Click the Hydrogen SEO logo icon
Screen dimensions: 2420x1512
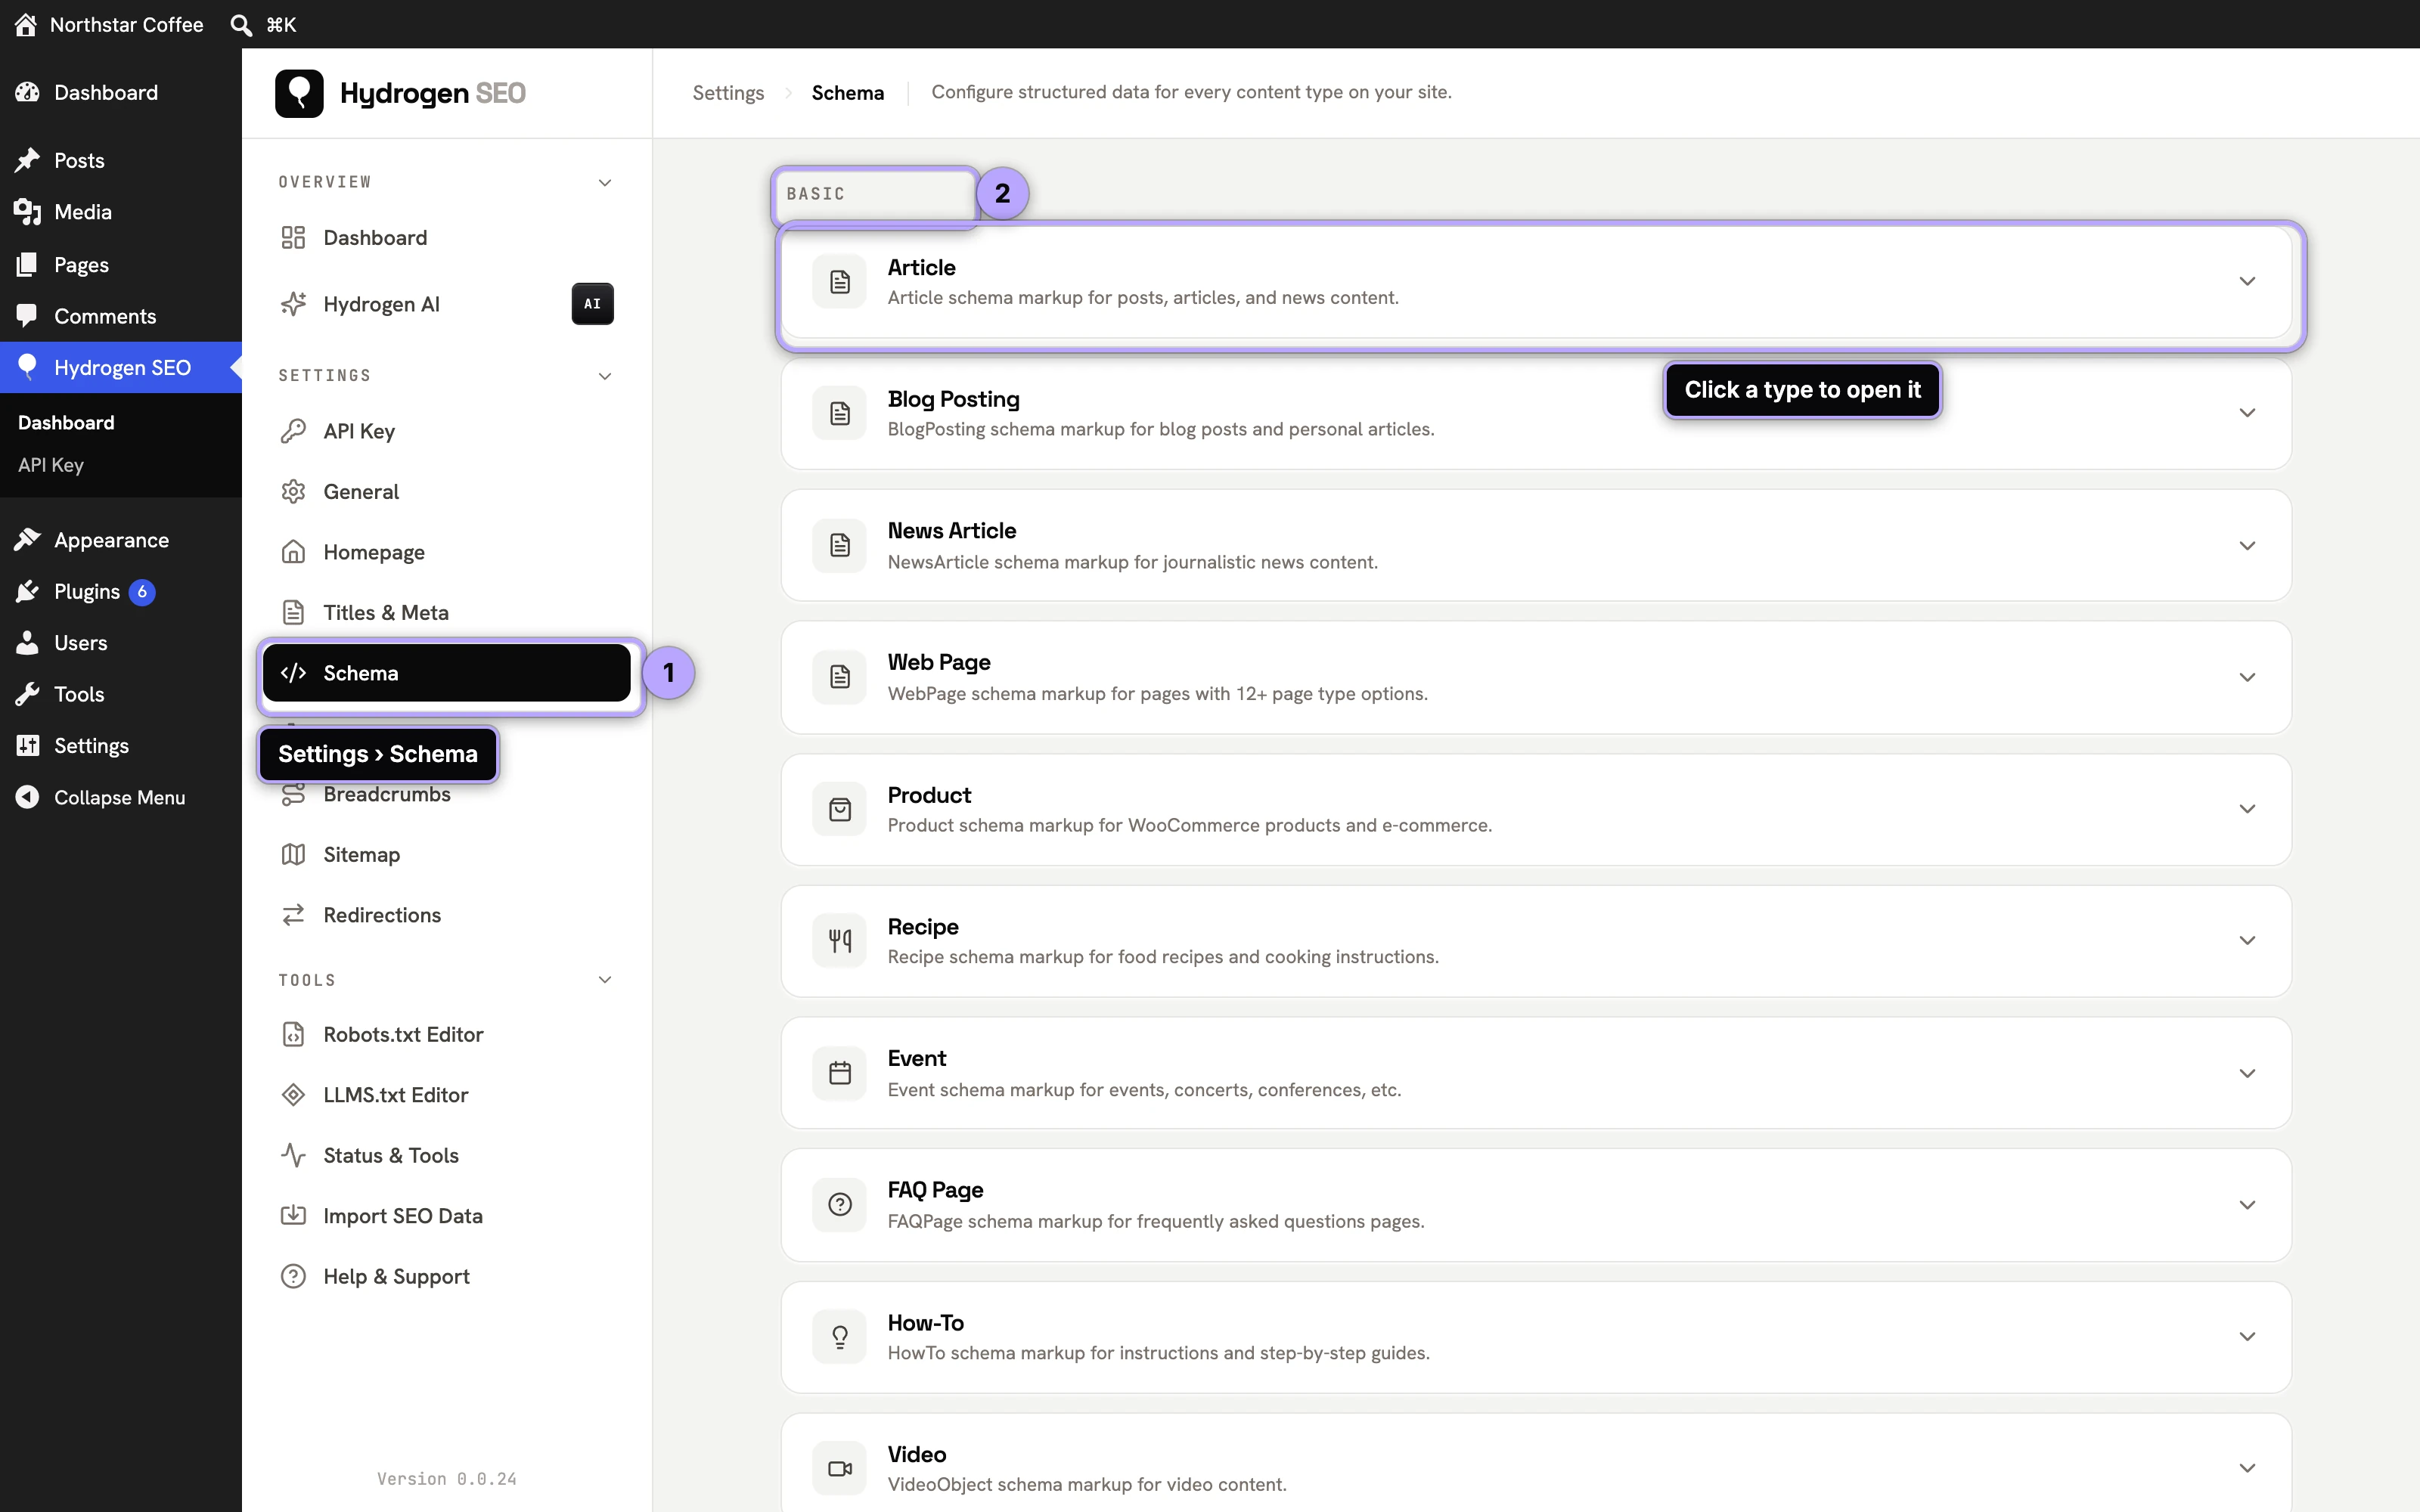pos(299,93)
